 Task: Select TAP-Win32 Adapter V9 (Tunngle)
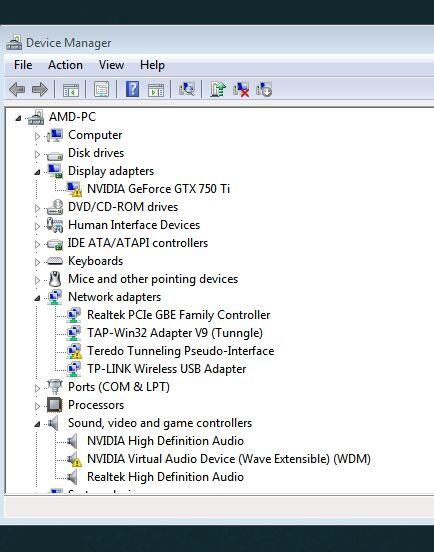click(x=175, y=333)
